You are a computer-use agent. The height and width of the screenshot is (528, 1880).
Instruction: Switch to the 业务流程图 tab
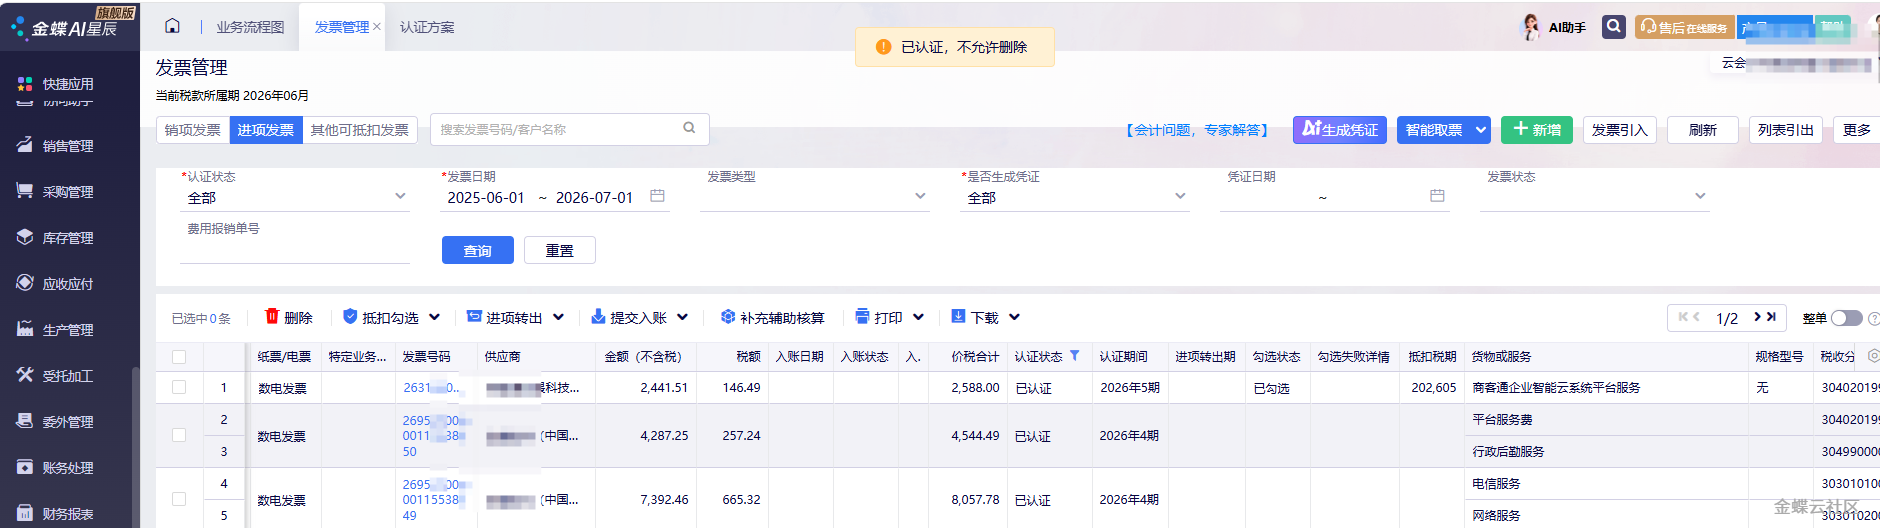point(250,27)
